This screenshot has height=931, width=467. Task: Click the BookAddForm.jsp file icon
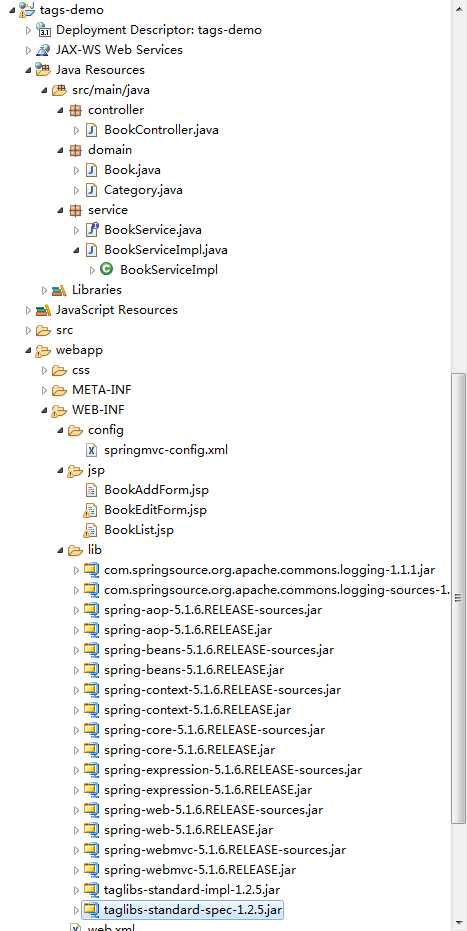click(91, 490)
